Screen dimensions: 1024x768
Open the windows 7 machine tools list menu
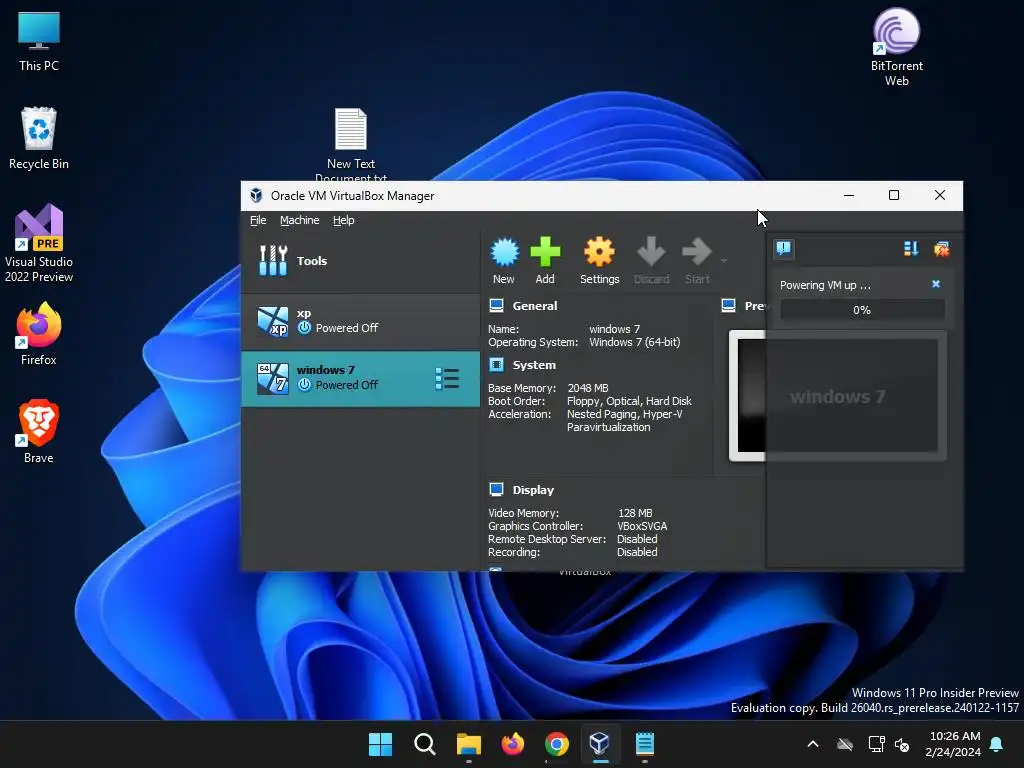[x=447, y=379]
